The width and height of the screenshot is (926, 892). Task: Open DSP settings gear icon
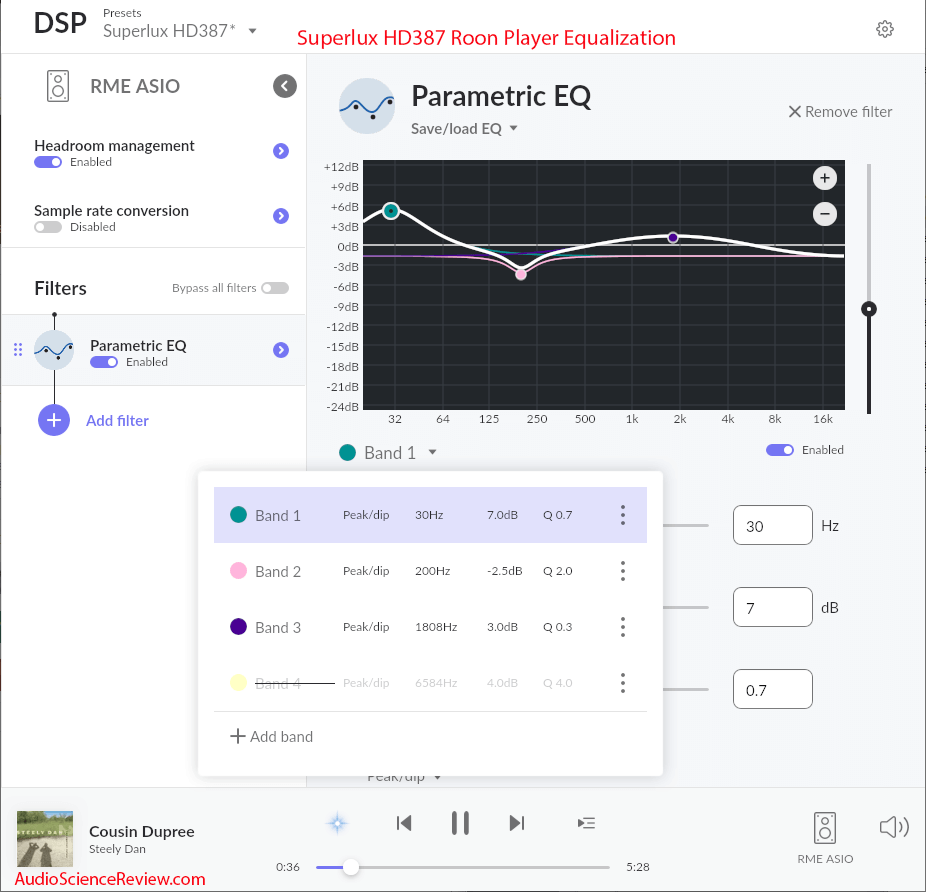point(884,29)
